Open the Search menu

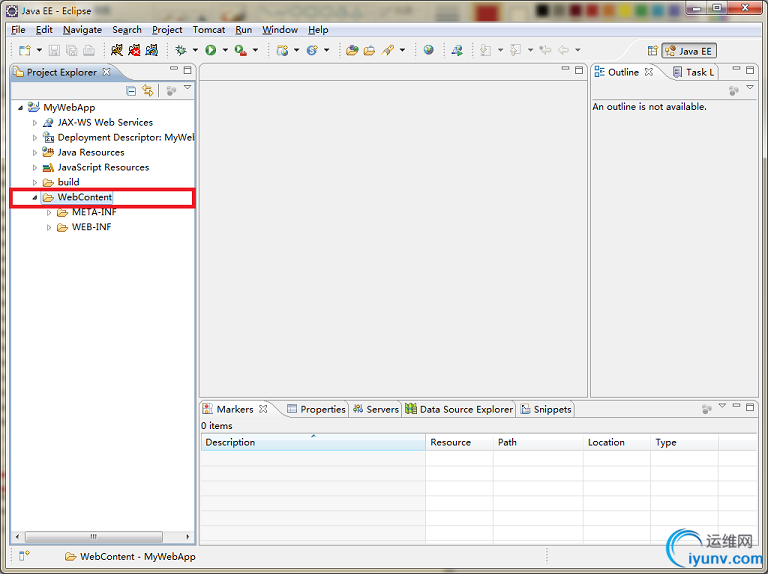coord(127,30)
